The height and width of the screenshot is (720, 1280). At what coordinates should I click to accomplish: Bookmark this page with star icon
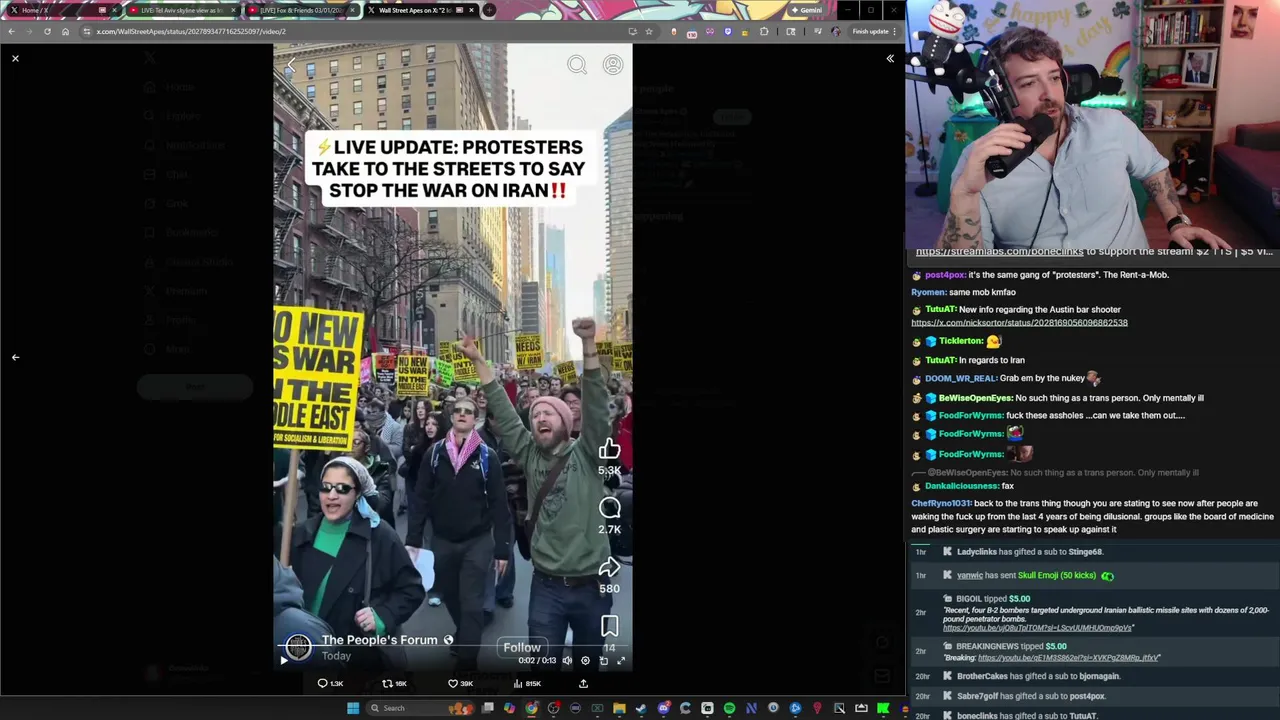[649, 31]
